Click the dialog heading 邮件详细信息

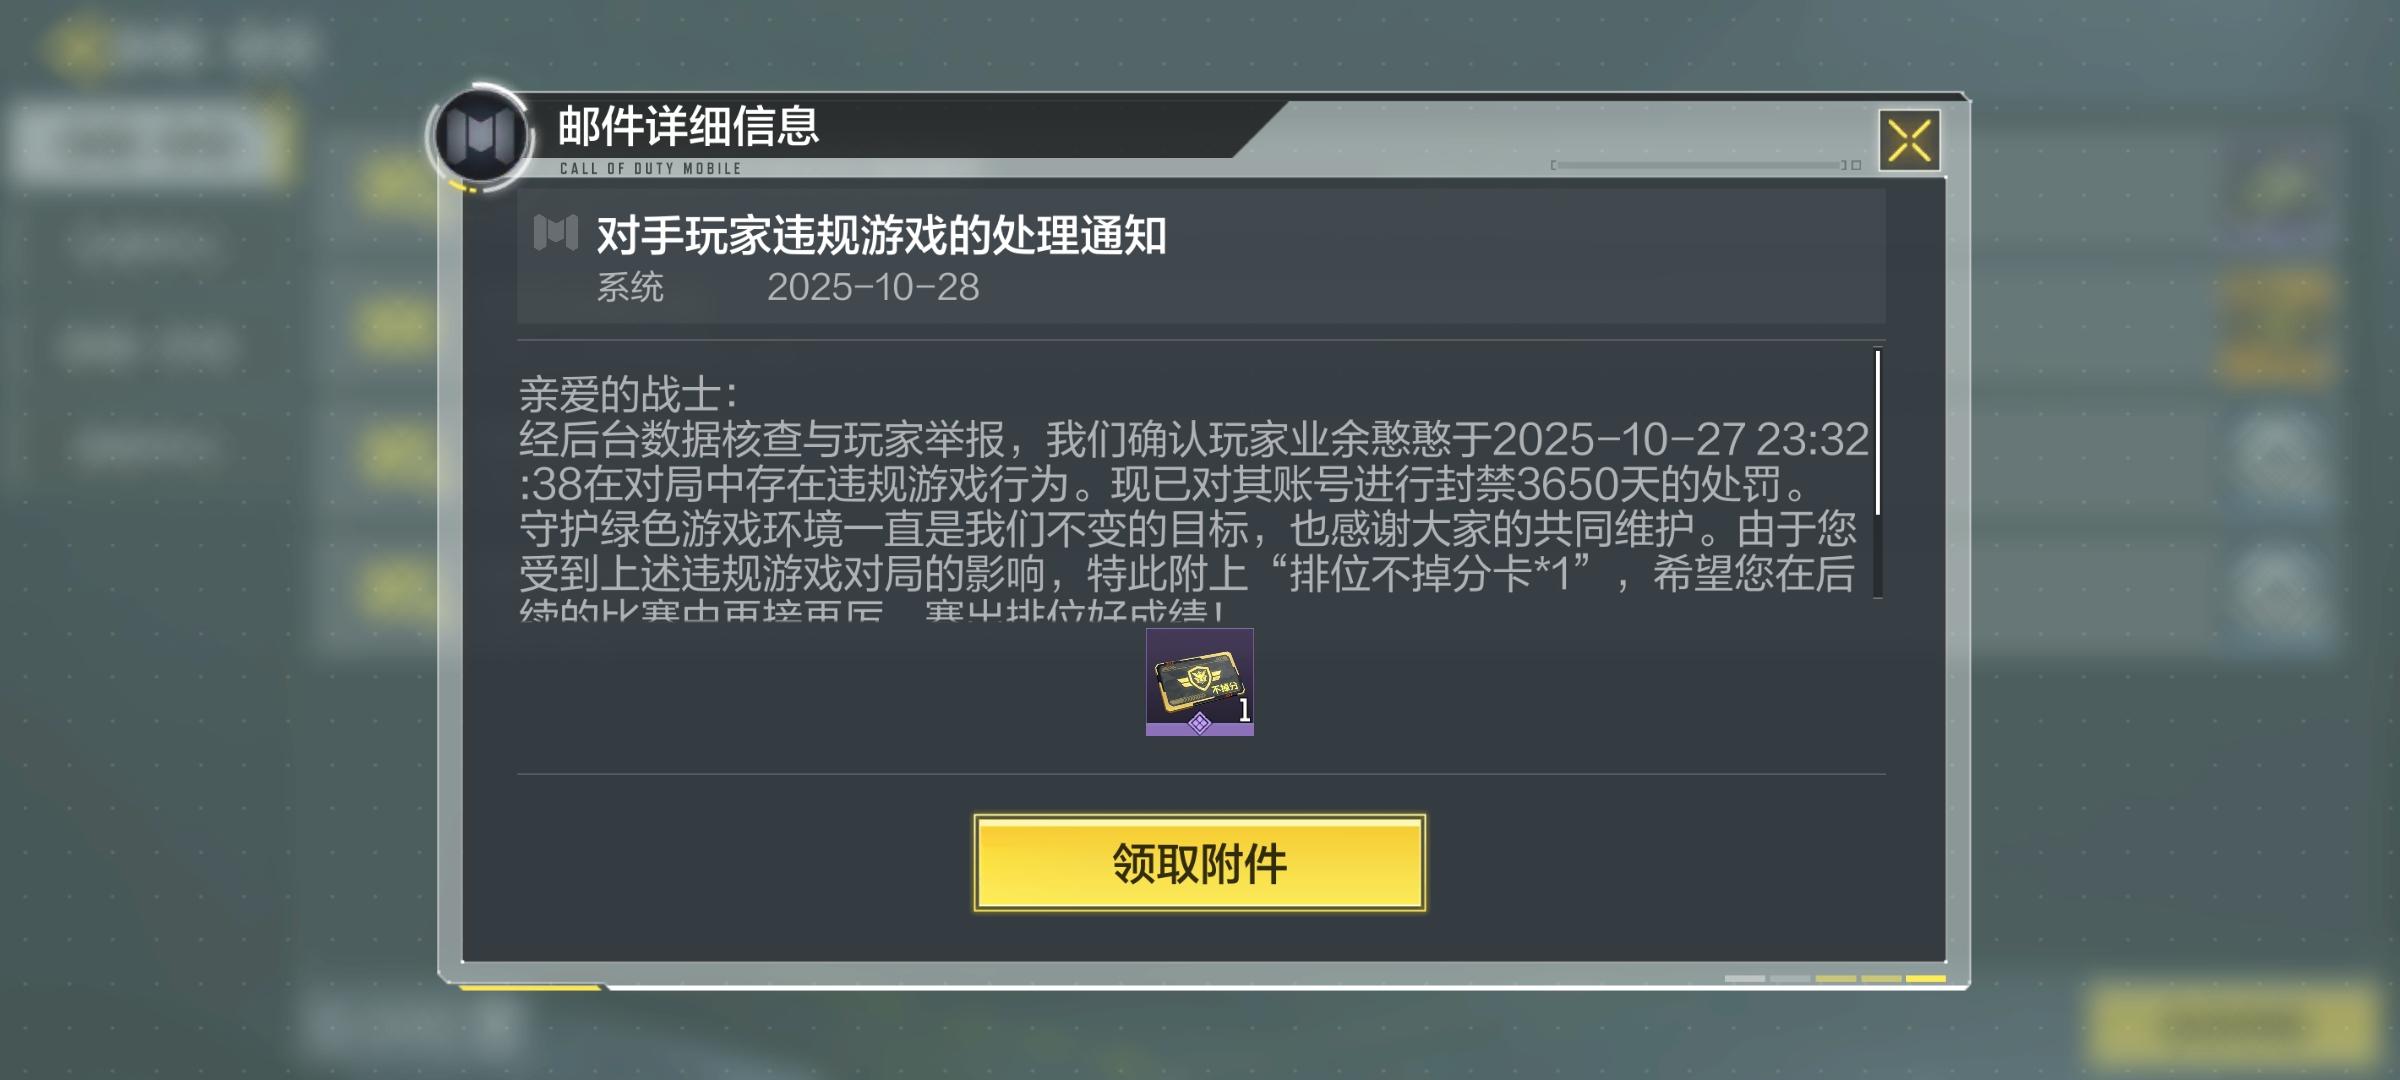(x=688, y=127)
